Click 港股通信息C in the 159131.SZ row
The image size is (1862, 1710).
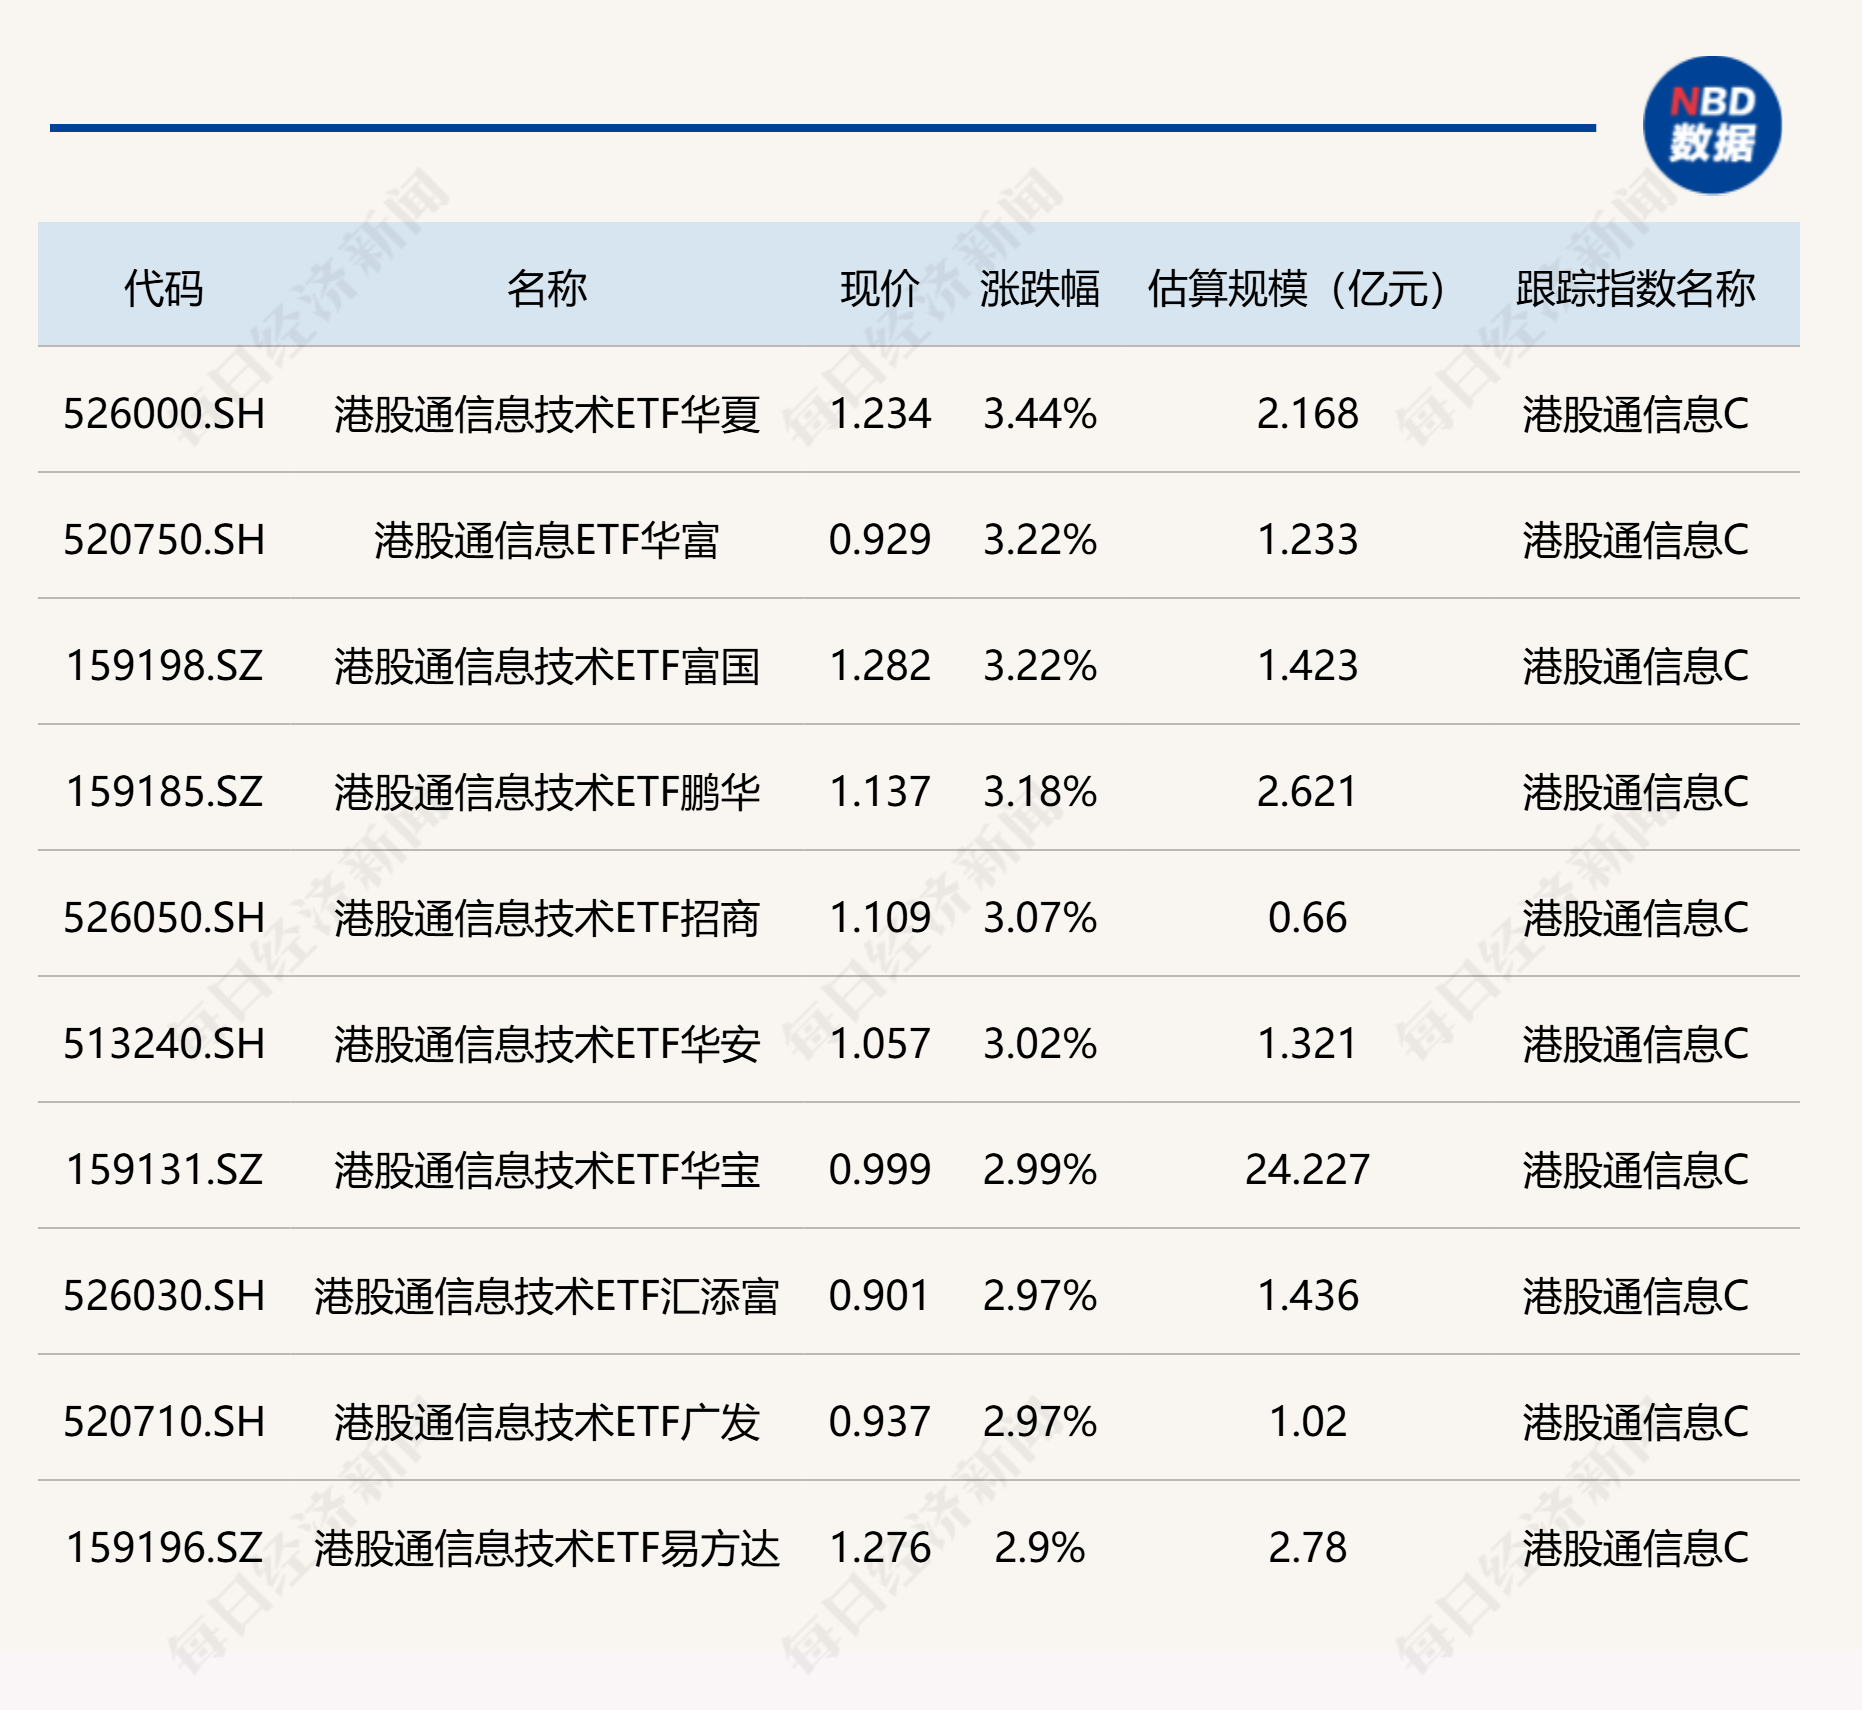tap(1636, 1170)
